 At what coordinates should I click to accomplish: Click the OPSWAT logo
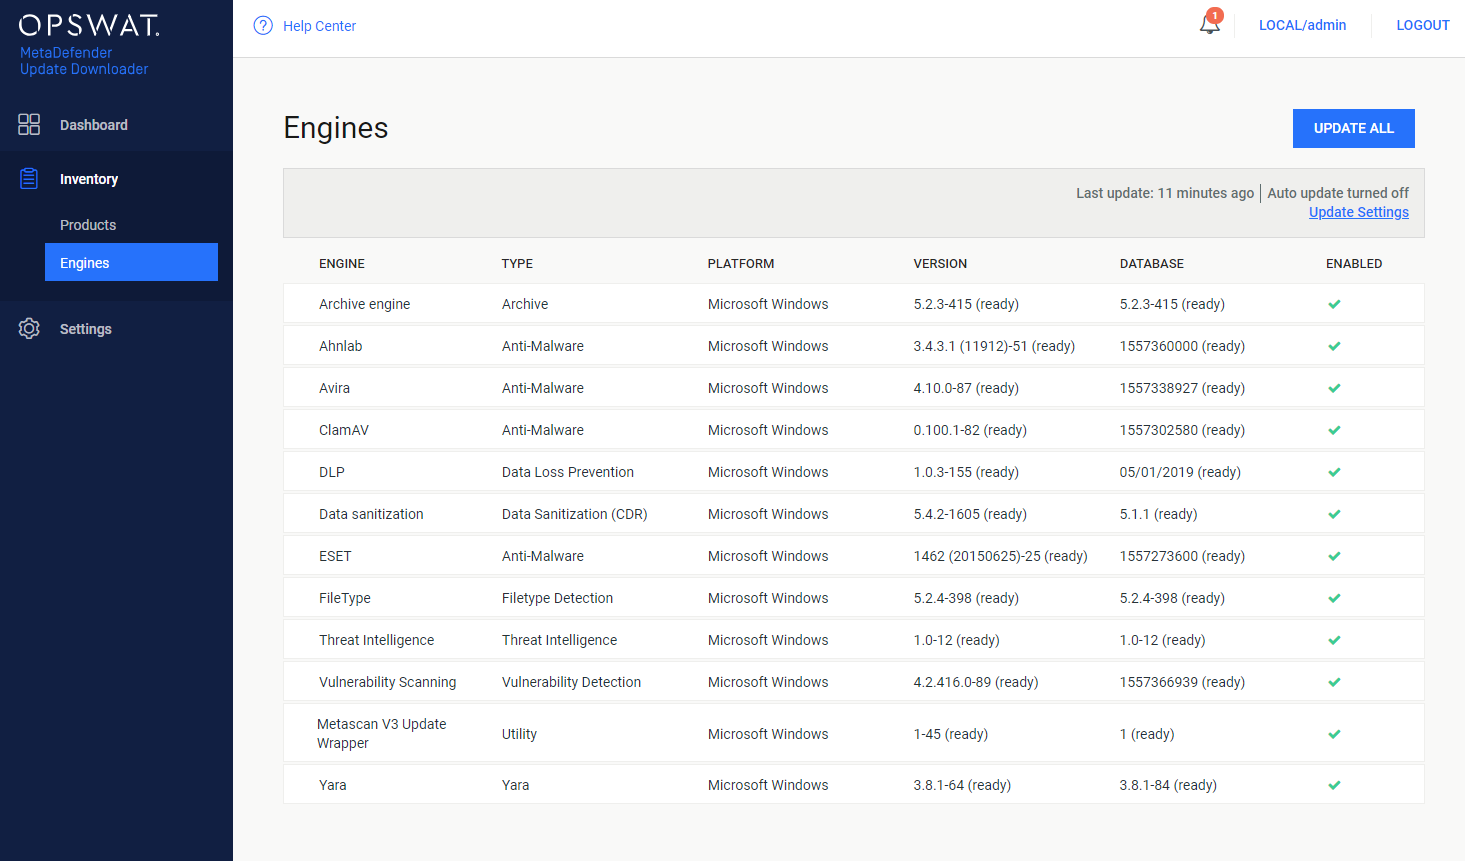[x=89, y=25]
